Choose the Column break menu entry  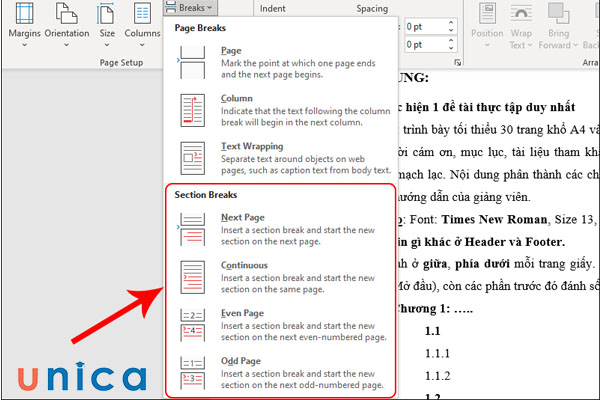[281, 110]
